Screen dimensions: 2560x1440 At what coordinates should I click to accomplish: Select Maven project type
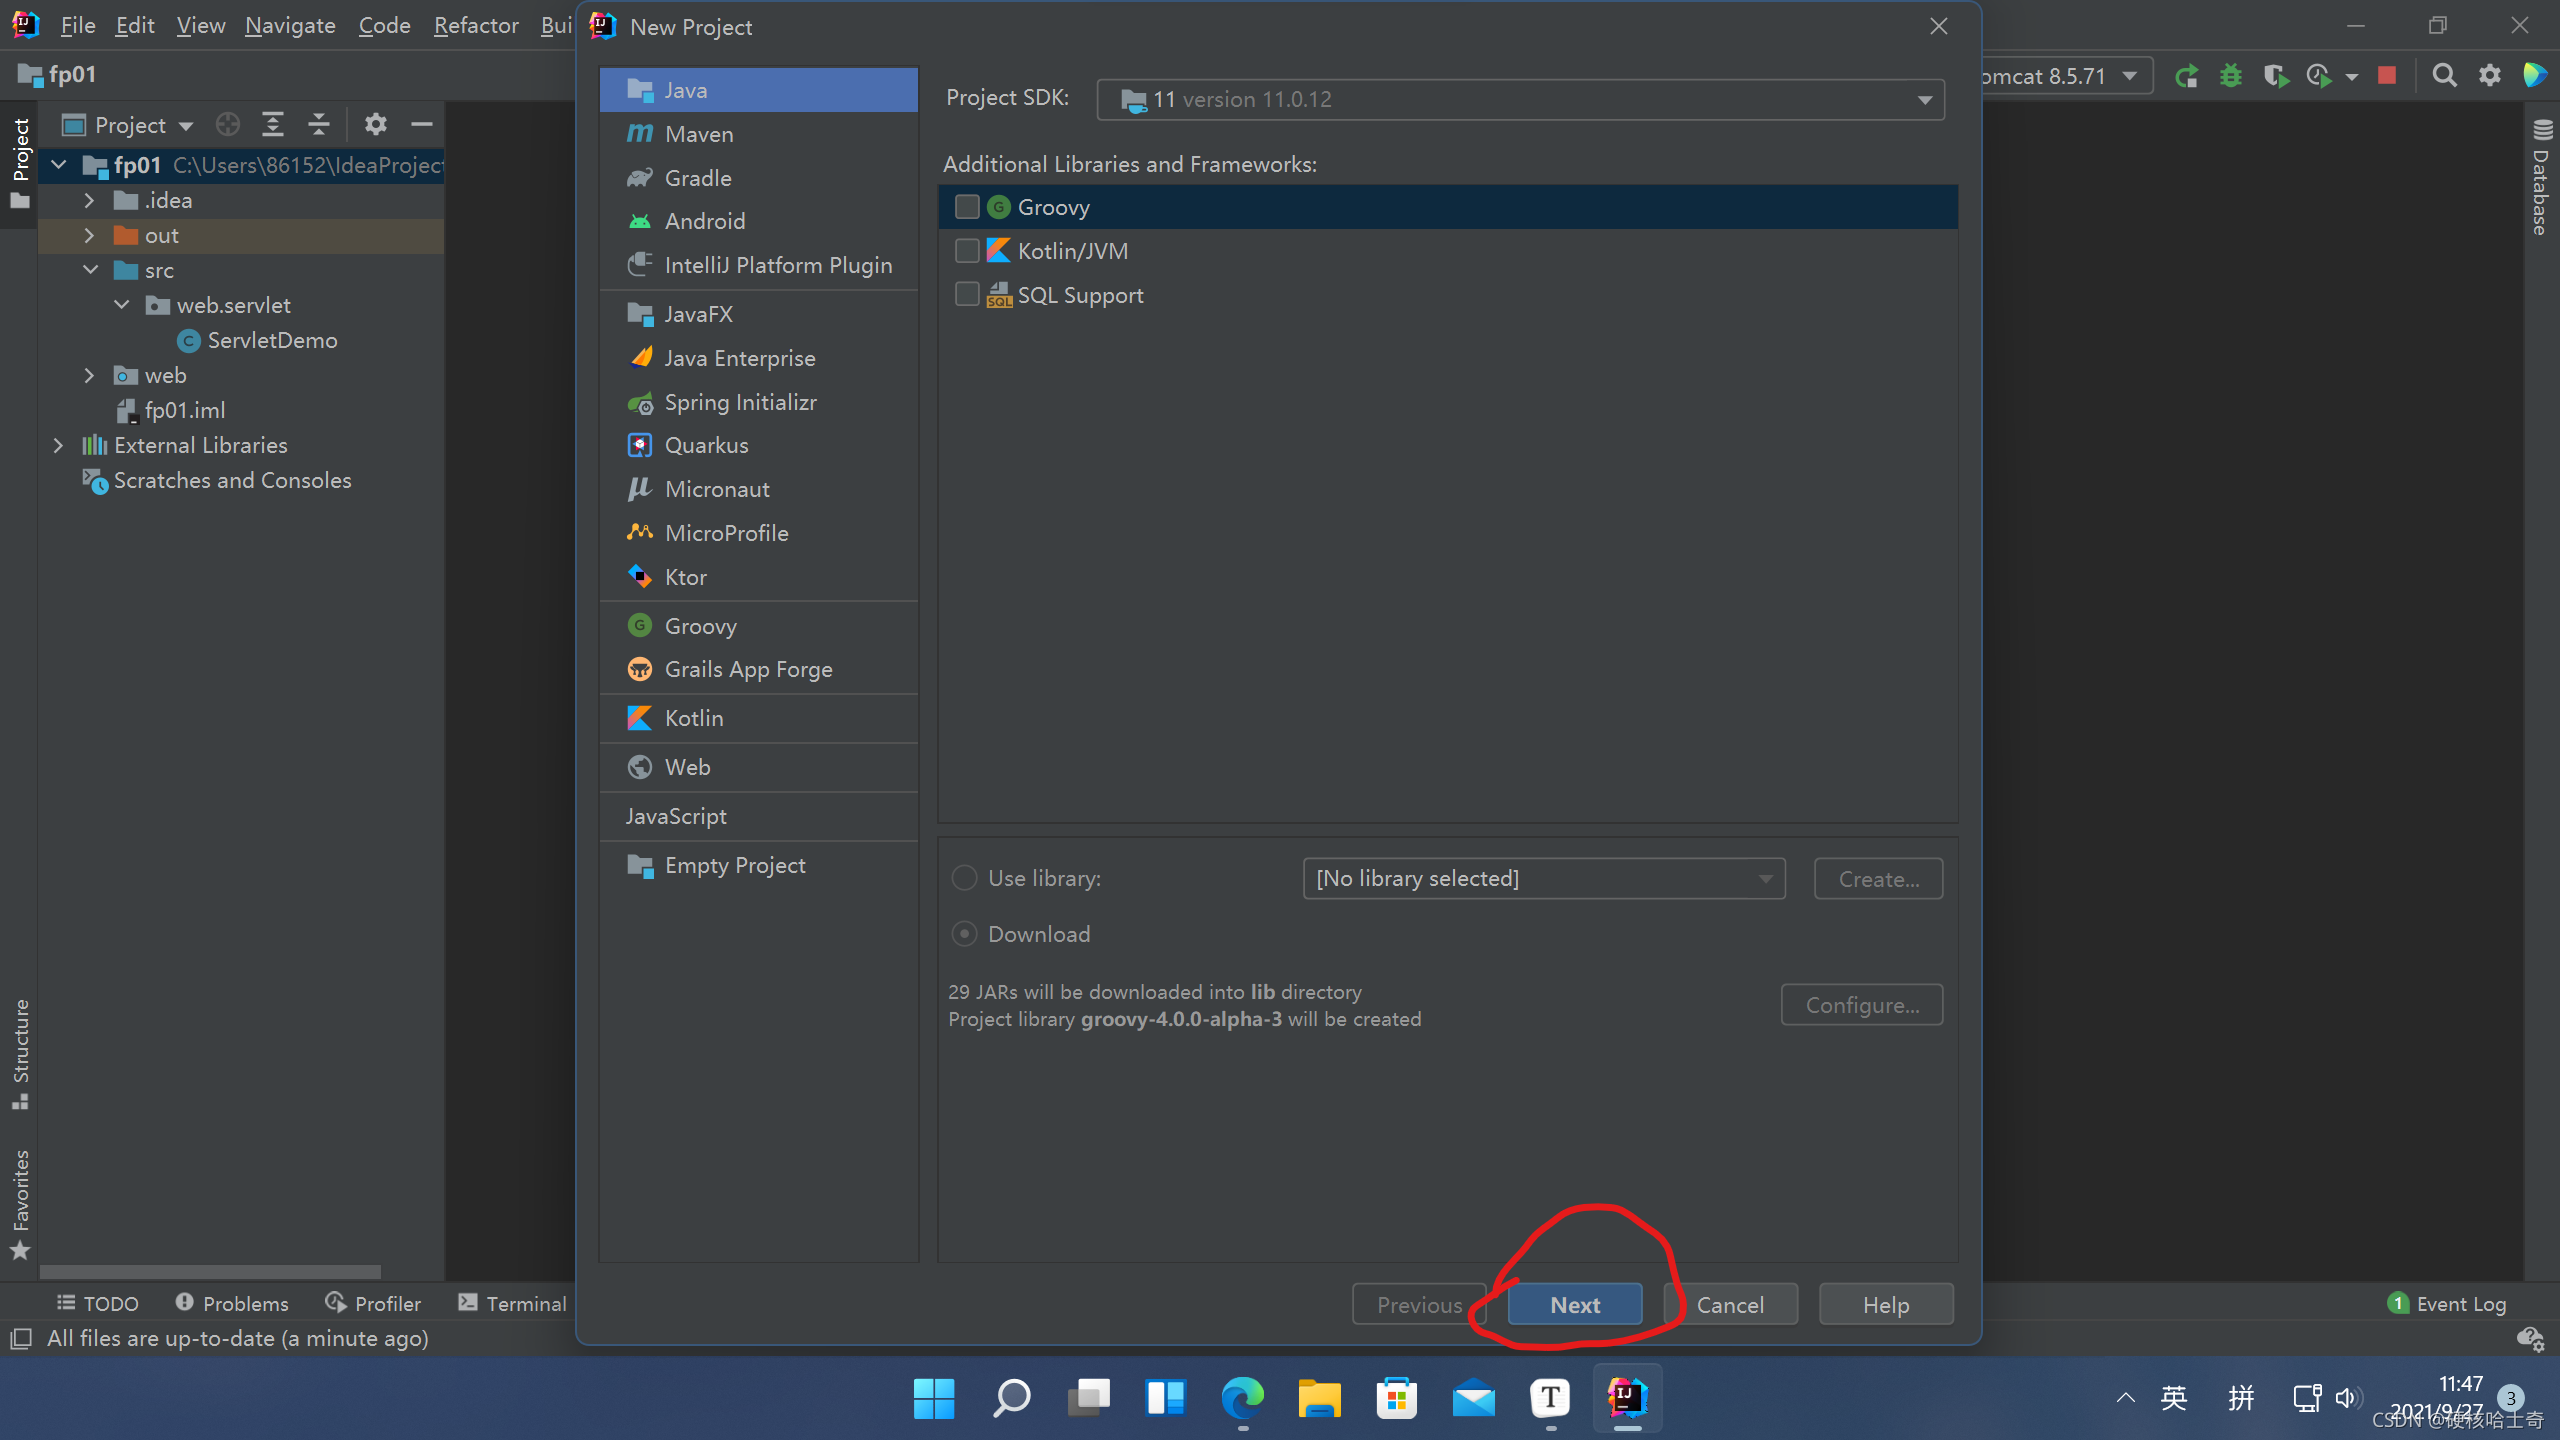pyautogui.click(x=758, y=134)
